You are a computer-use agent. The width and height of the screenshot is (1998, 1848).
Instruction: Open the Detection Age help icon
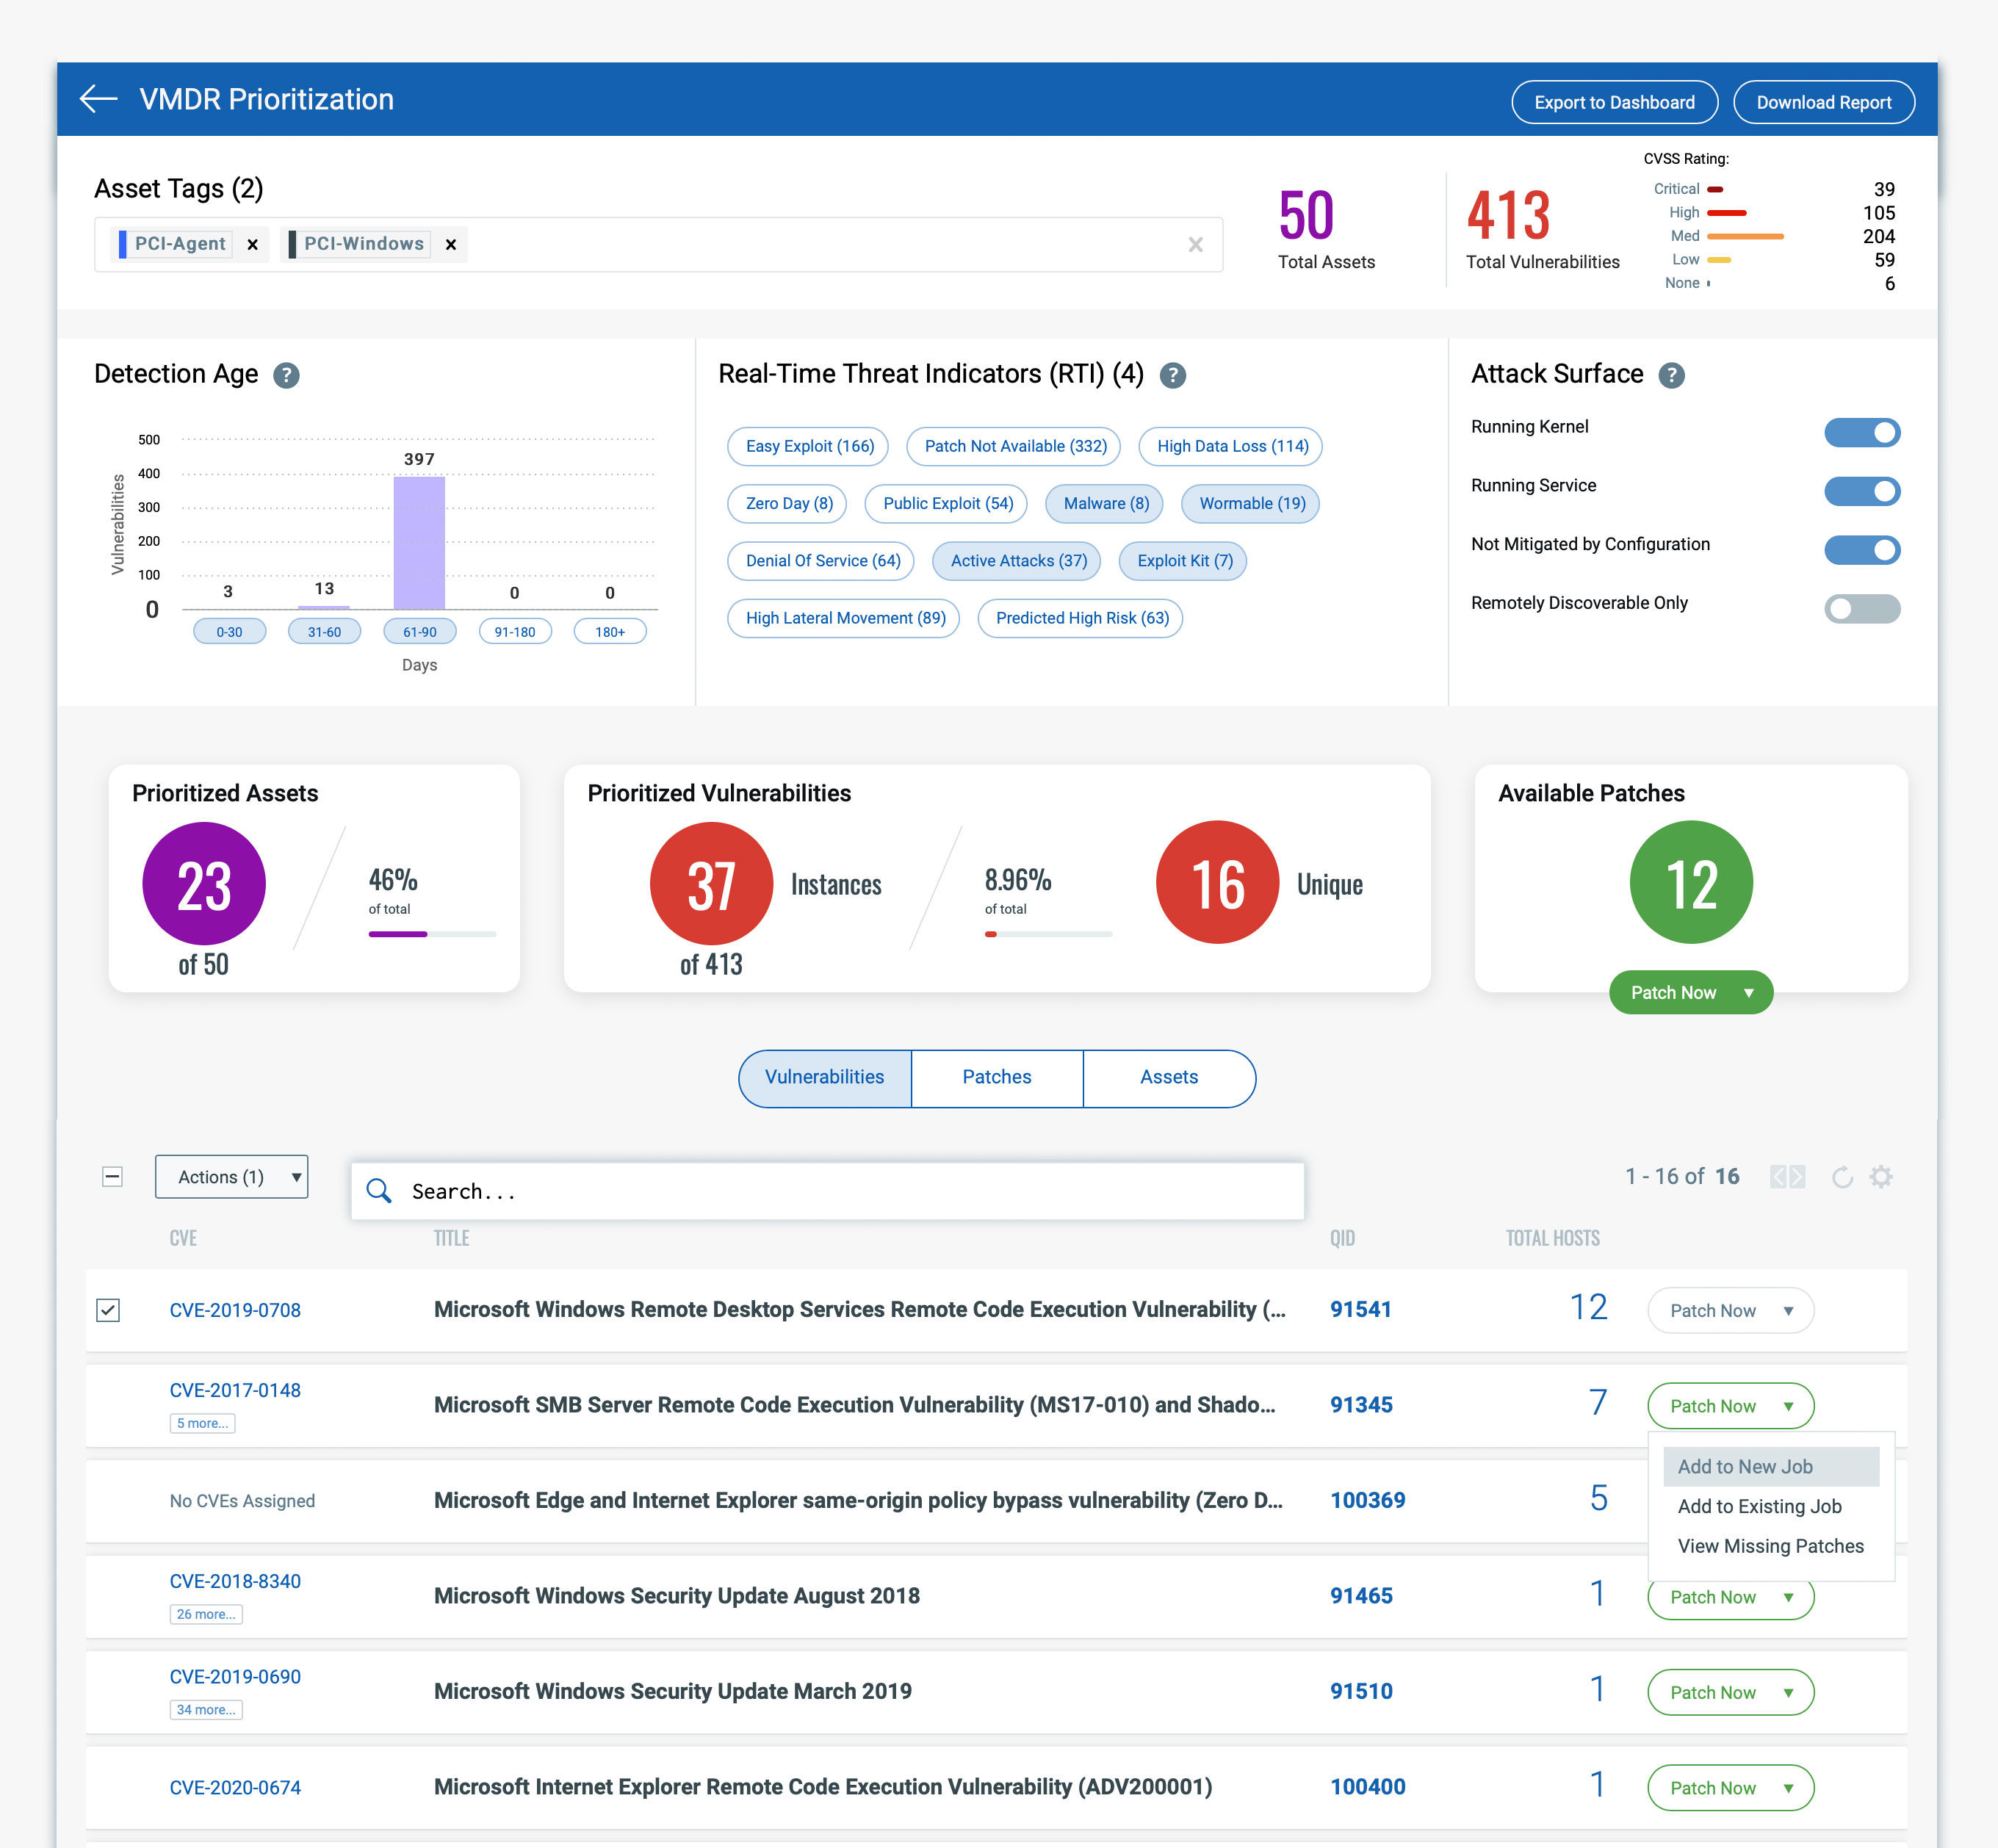pos(286,375)
